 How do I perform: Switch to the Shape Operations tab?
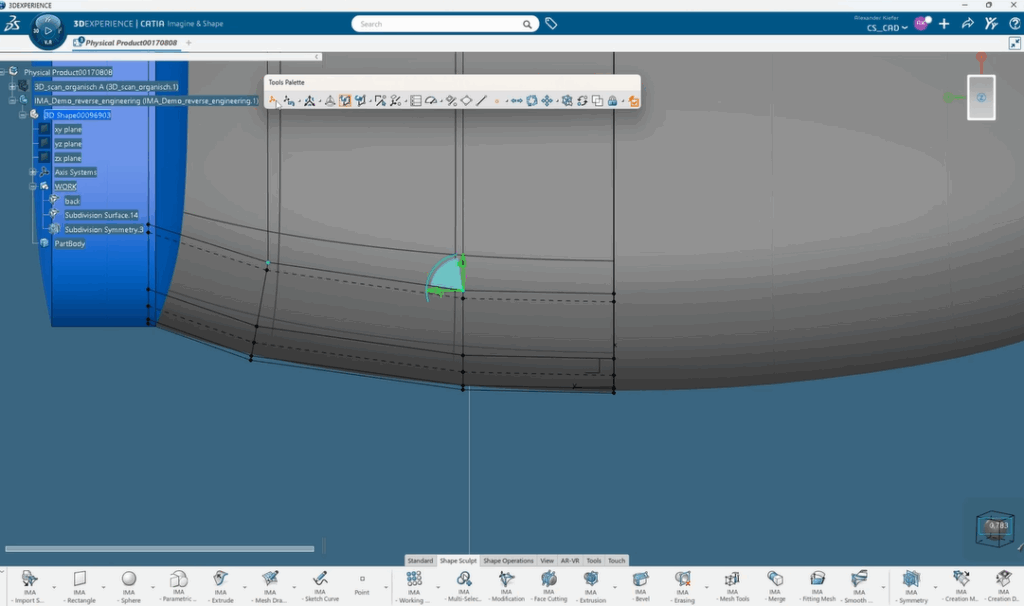[509, 561]
